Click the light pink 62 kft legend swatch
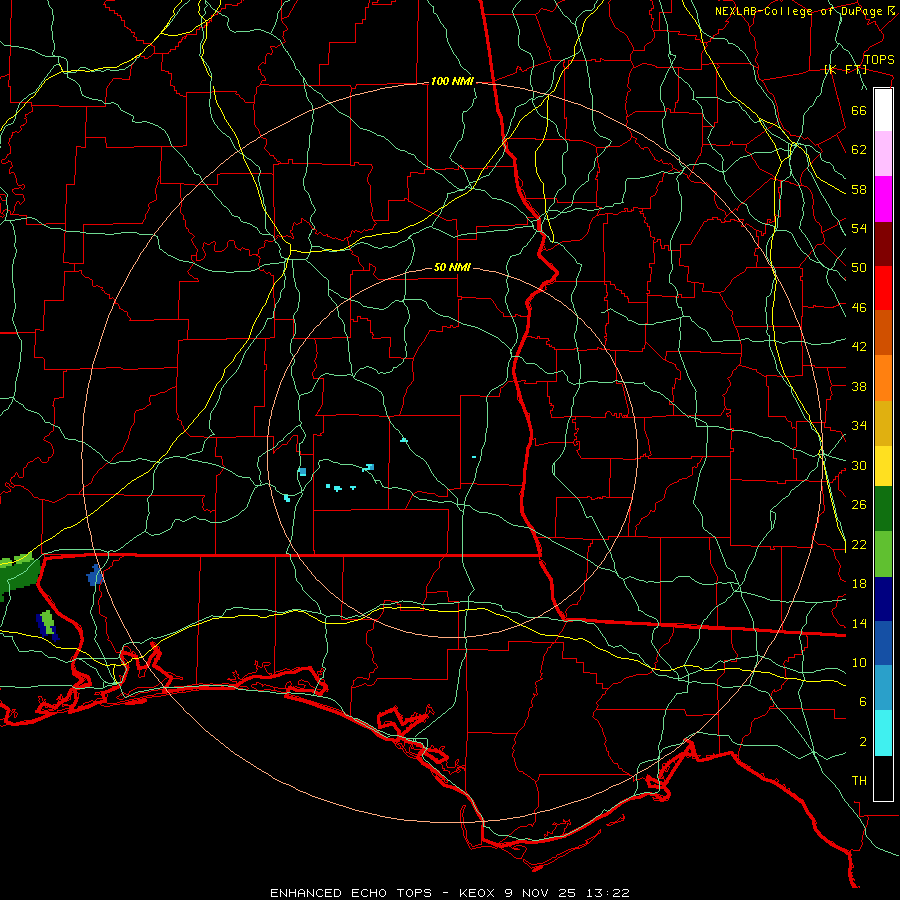Screen dimensions: 900x900 883,153
